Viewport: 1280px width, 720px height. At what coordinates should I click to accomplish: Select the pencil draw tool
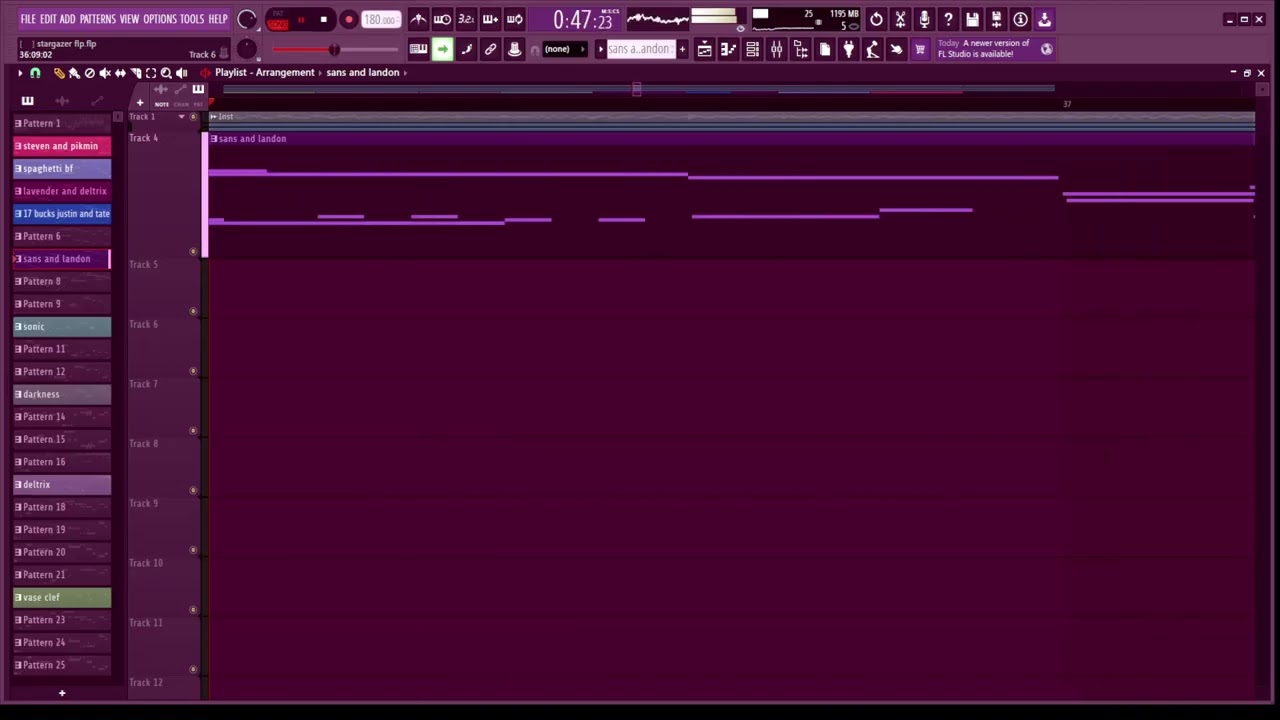[59, 73]
